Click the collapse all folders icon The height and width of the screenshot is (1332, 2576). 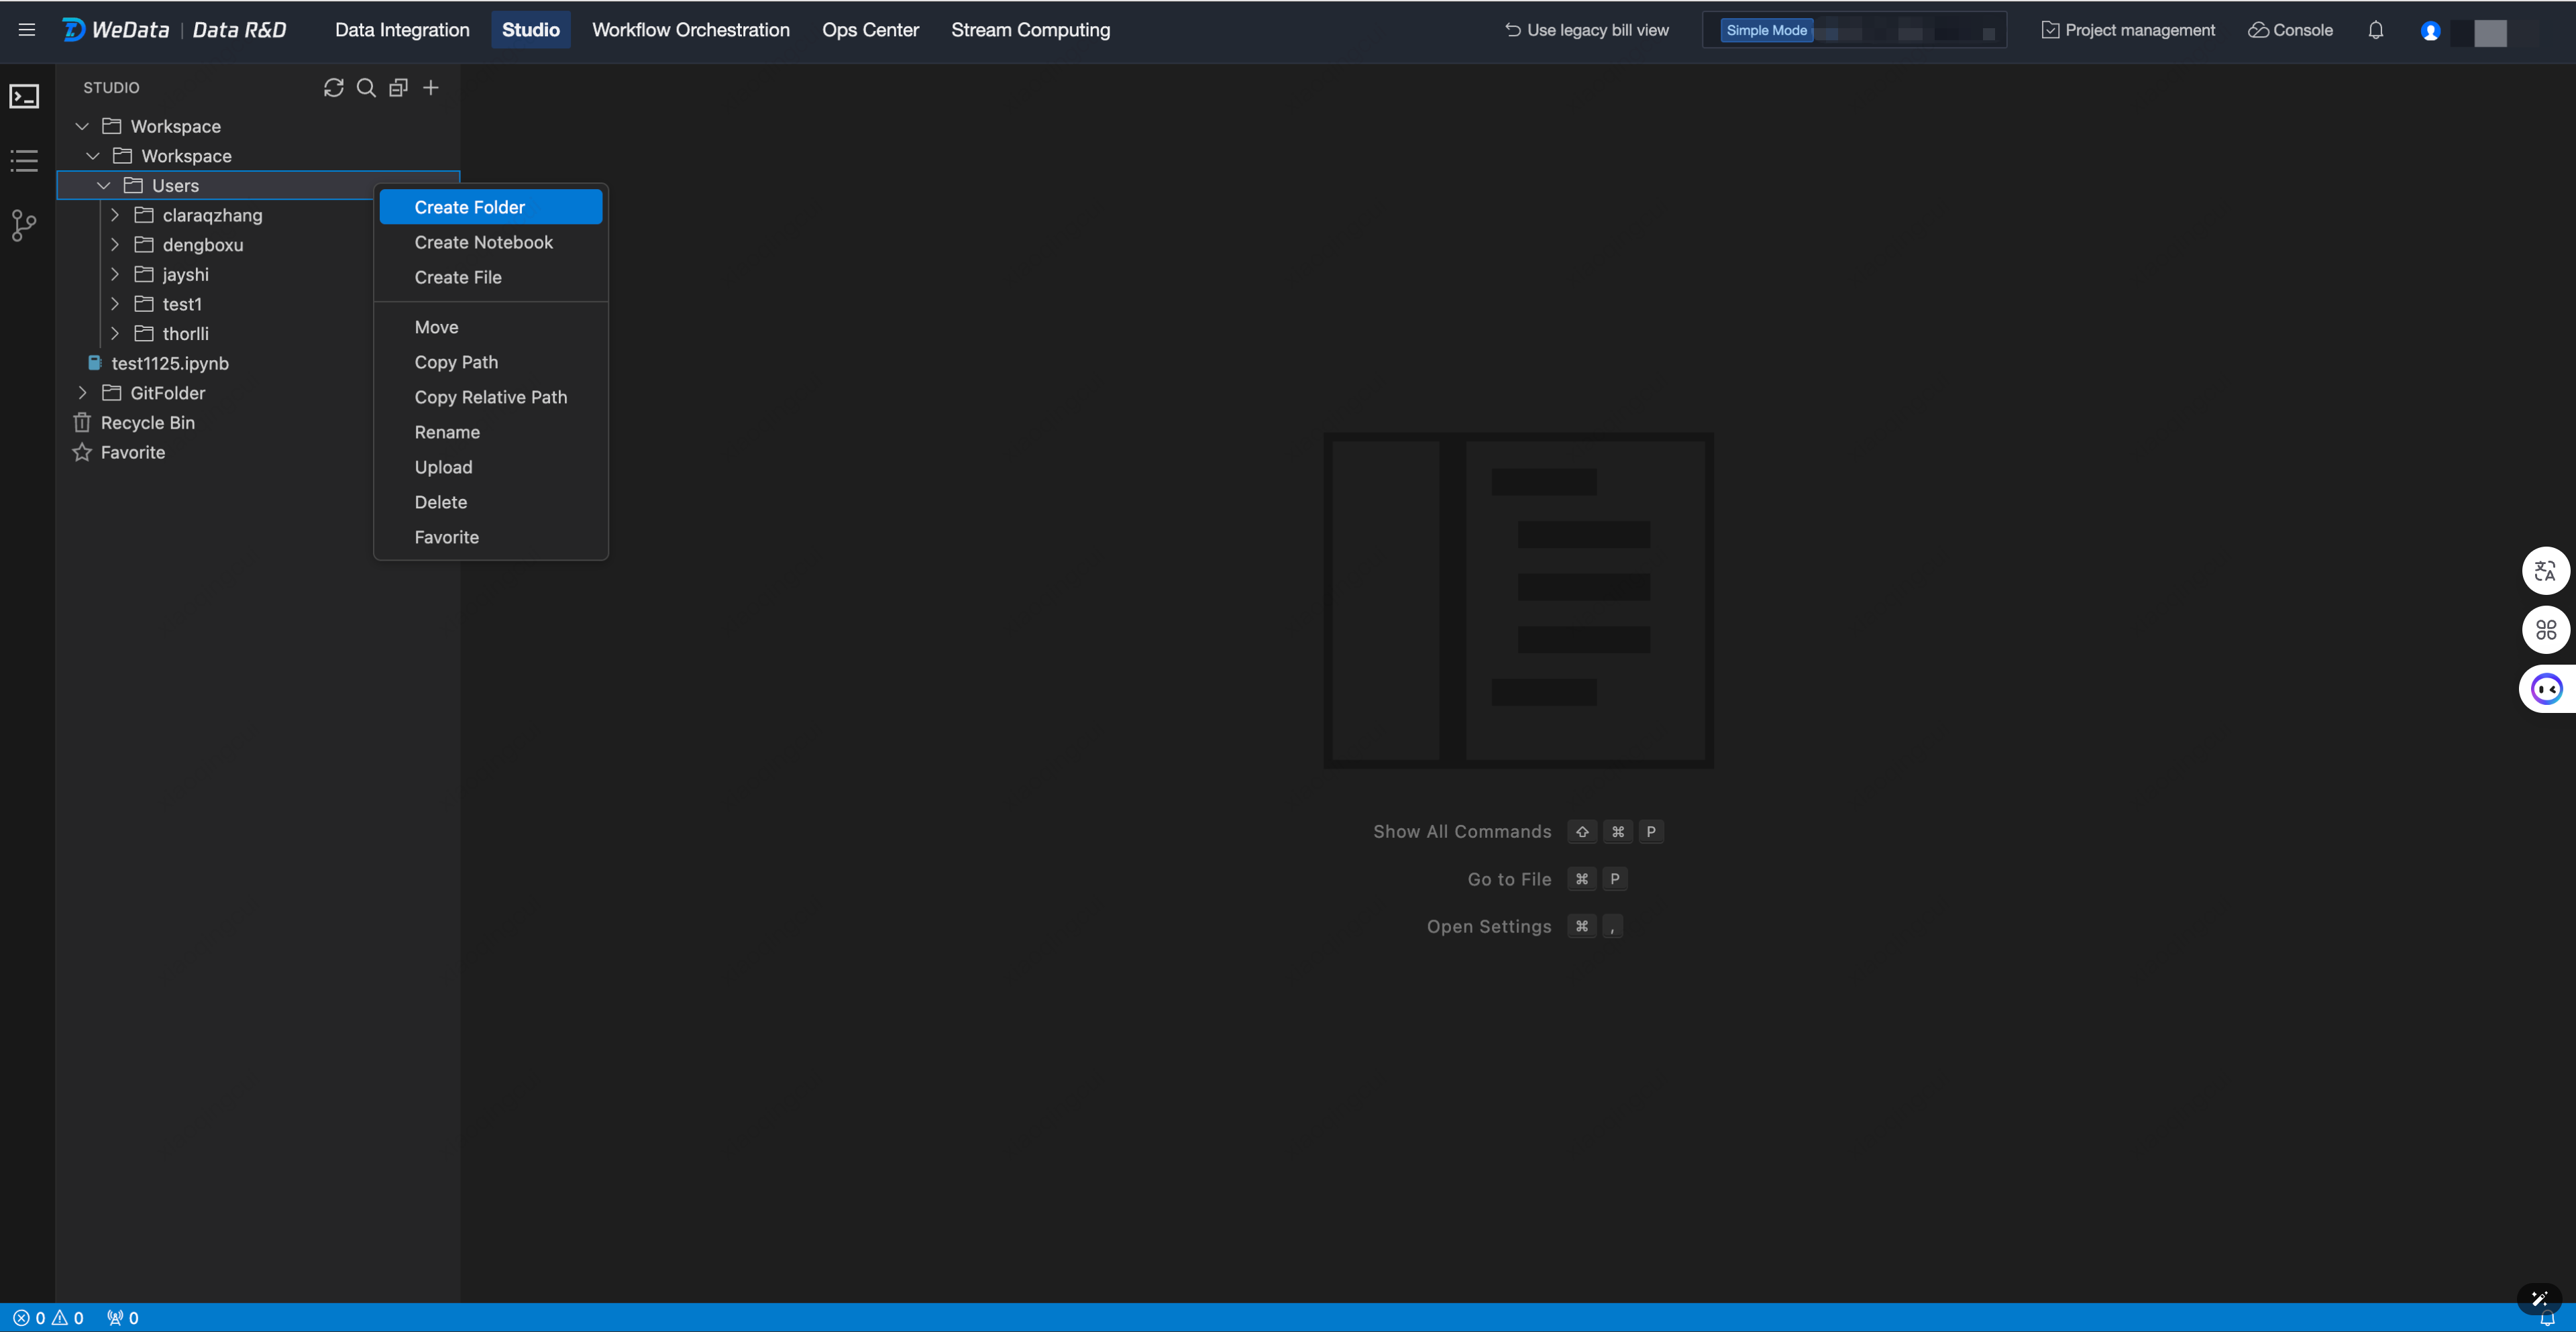click(398, 88)
